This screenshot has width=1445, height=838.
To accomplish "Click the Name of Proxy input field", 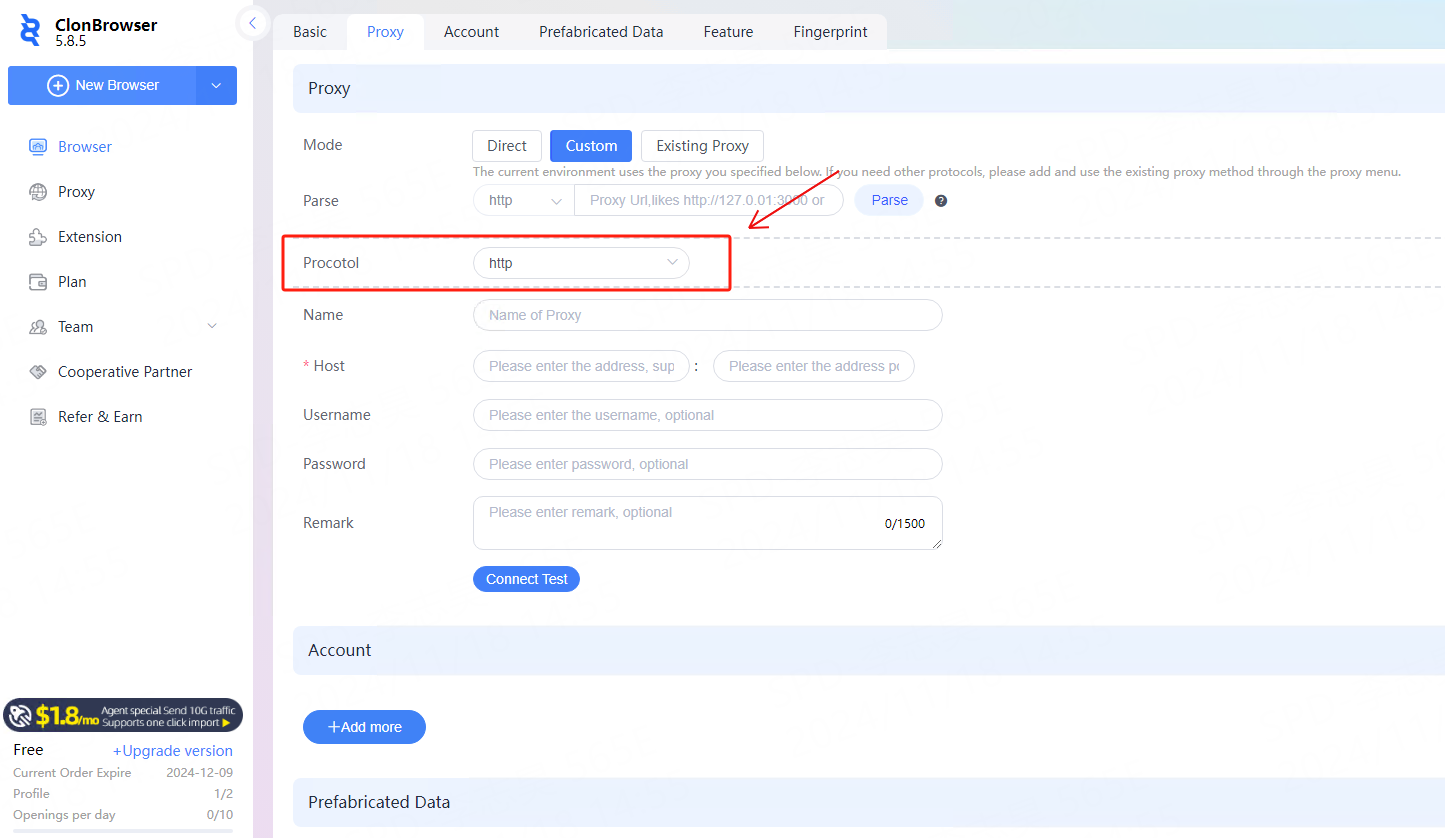I will (707, 315).
